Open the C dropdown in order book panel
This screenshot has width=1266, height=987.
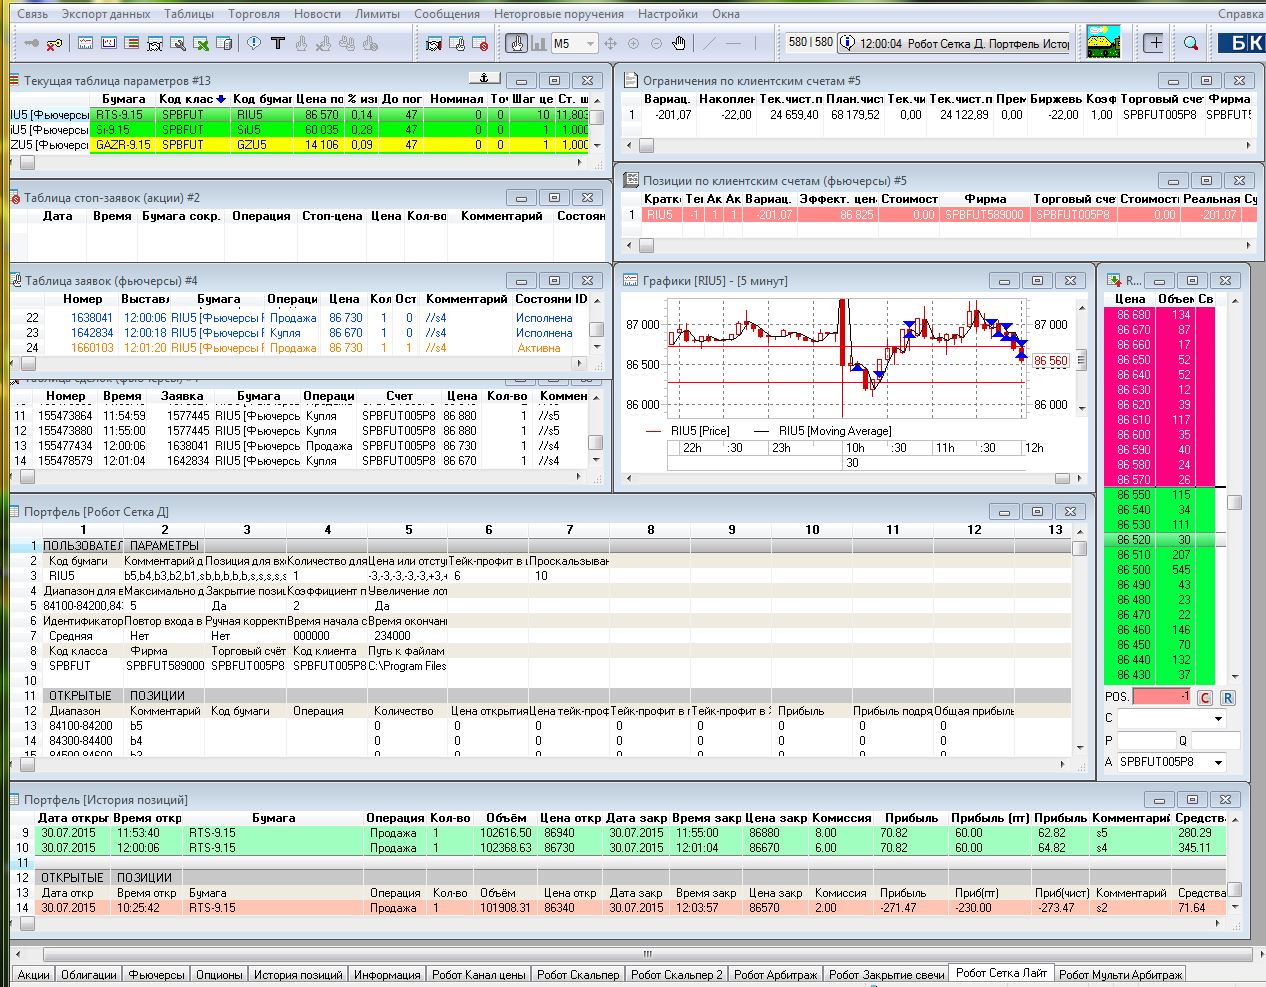[x=1218, y=718]
